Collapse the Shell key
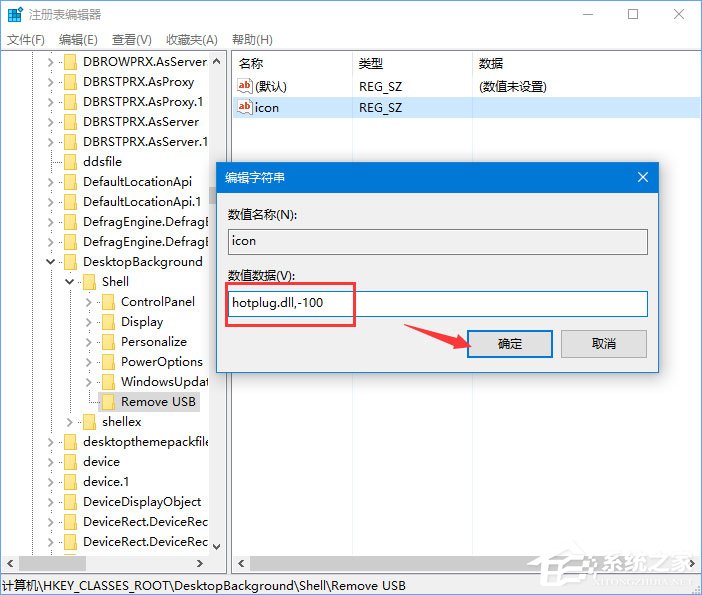This screenshot has width=702, height=595. 69,282
